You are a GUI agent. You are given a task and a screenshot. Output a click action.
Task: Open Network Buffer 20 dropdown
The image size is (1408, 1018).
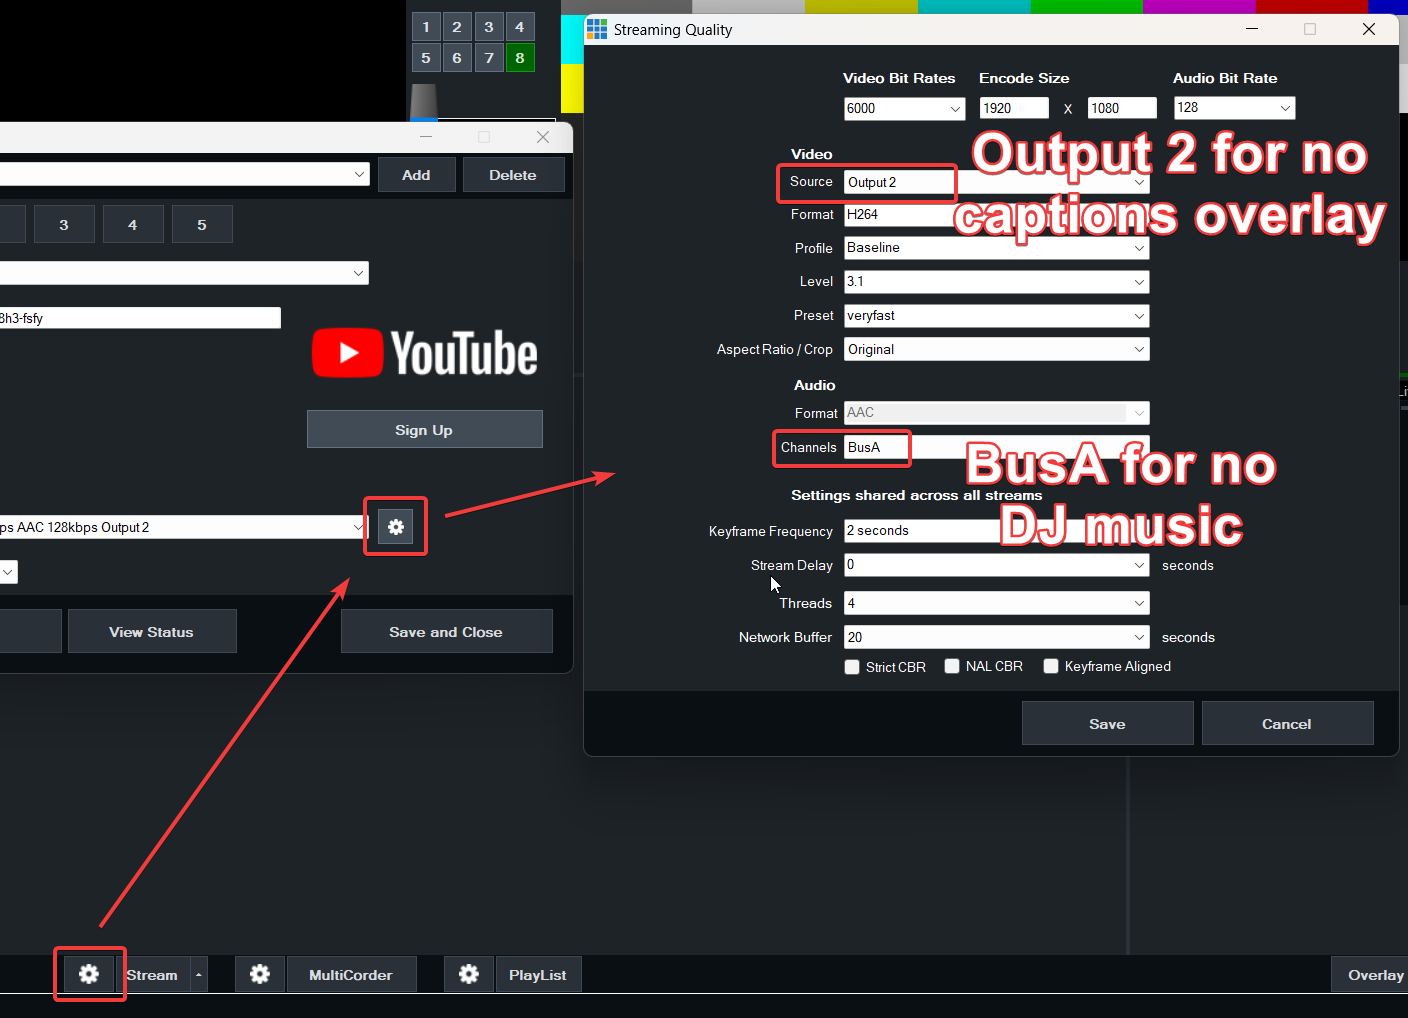pos(997,637)
